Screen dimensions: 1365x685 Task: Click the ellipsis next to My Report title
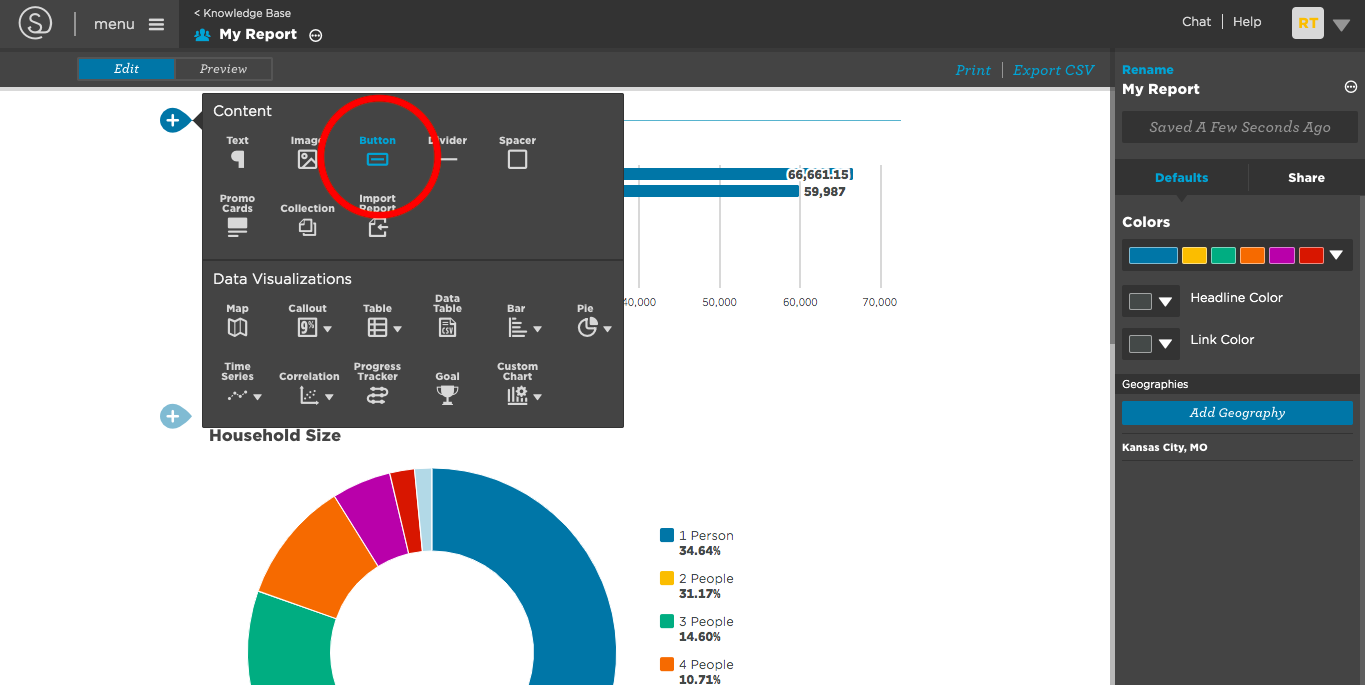316,35
